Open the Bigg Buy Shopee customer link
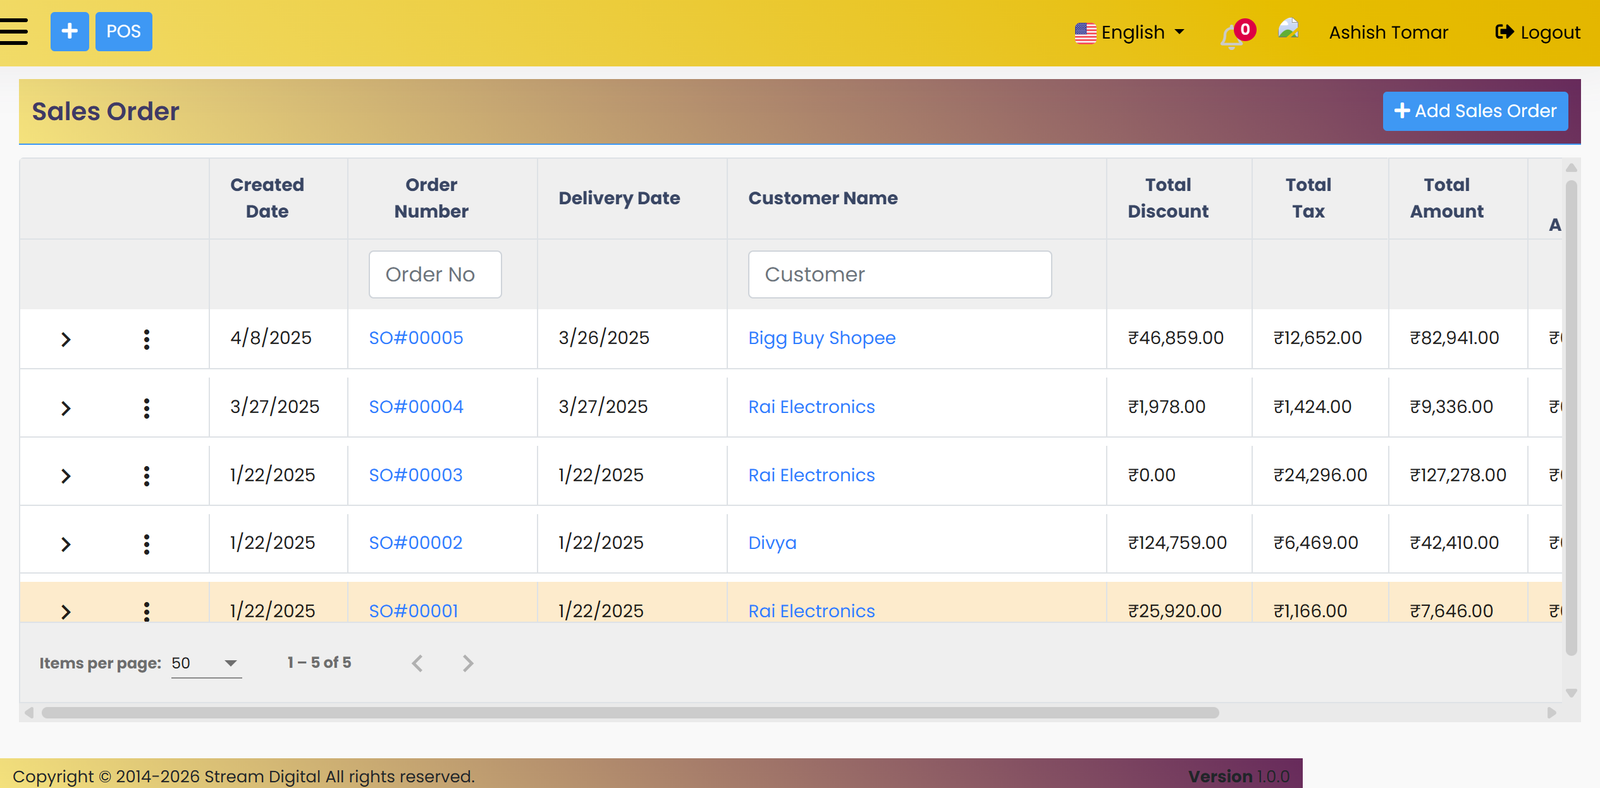The image size is (1600, 788). click(822, 338)
